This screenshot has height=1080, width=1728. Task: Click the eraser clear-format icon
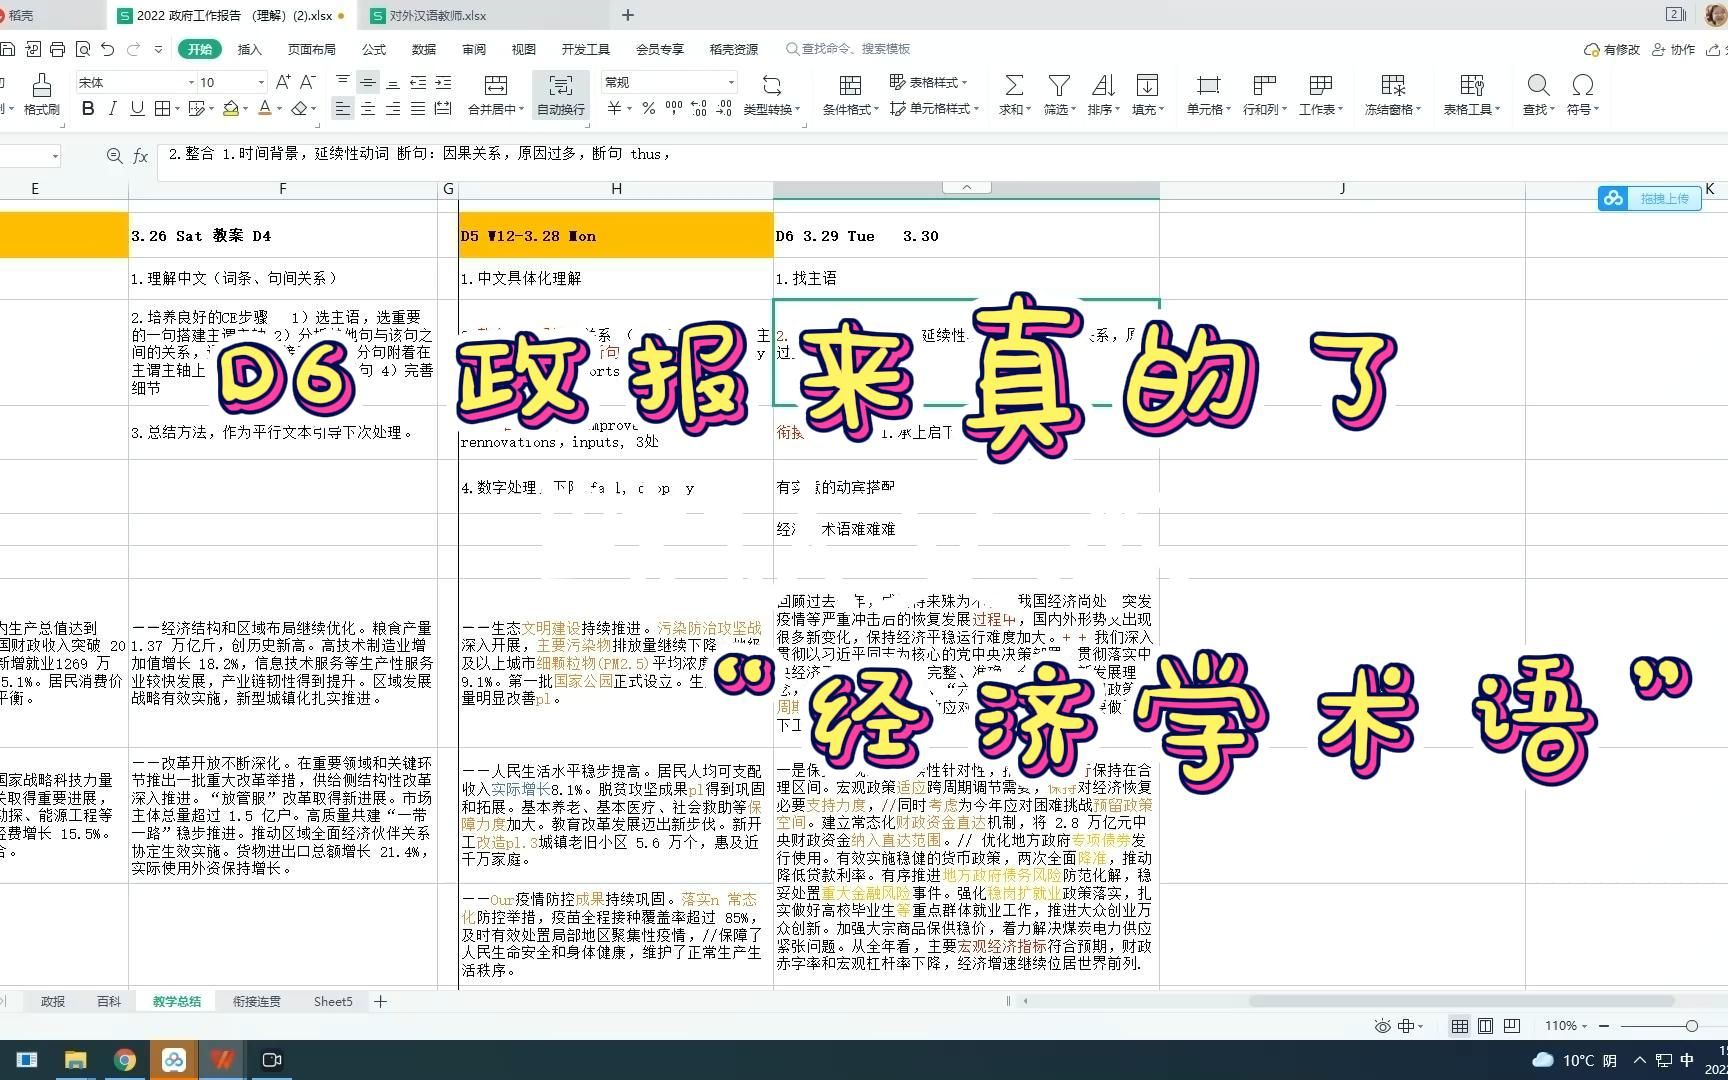[299, 108]
